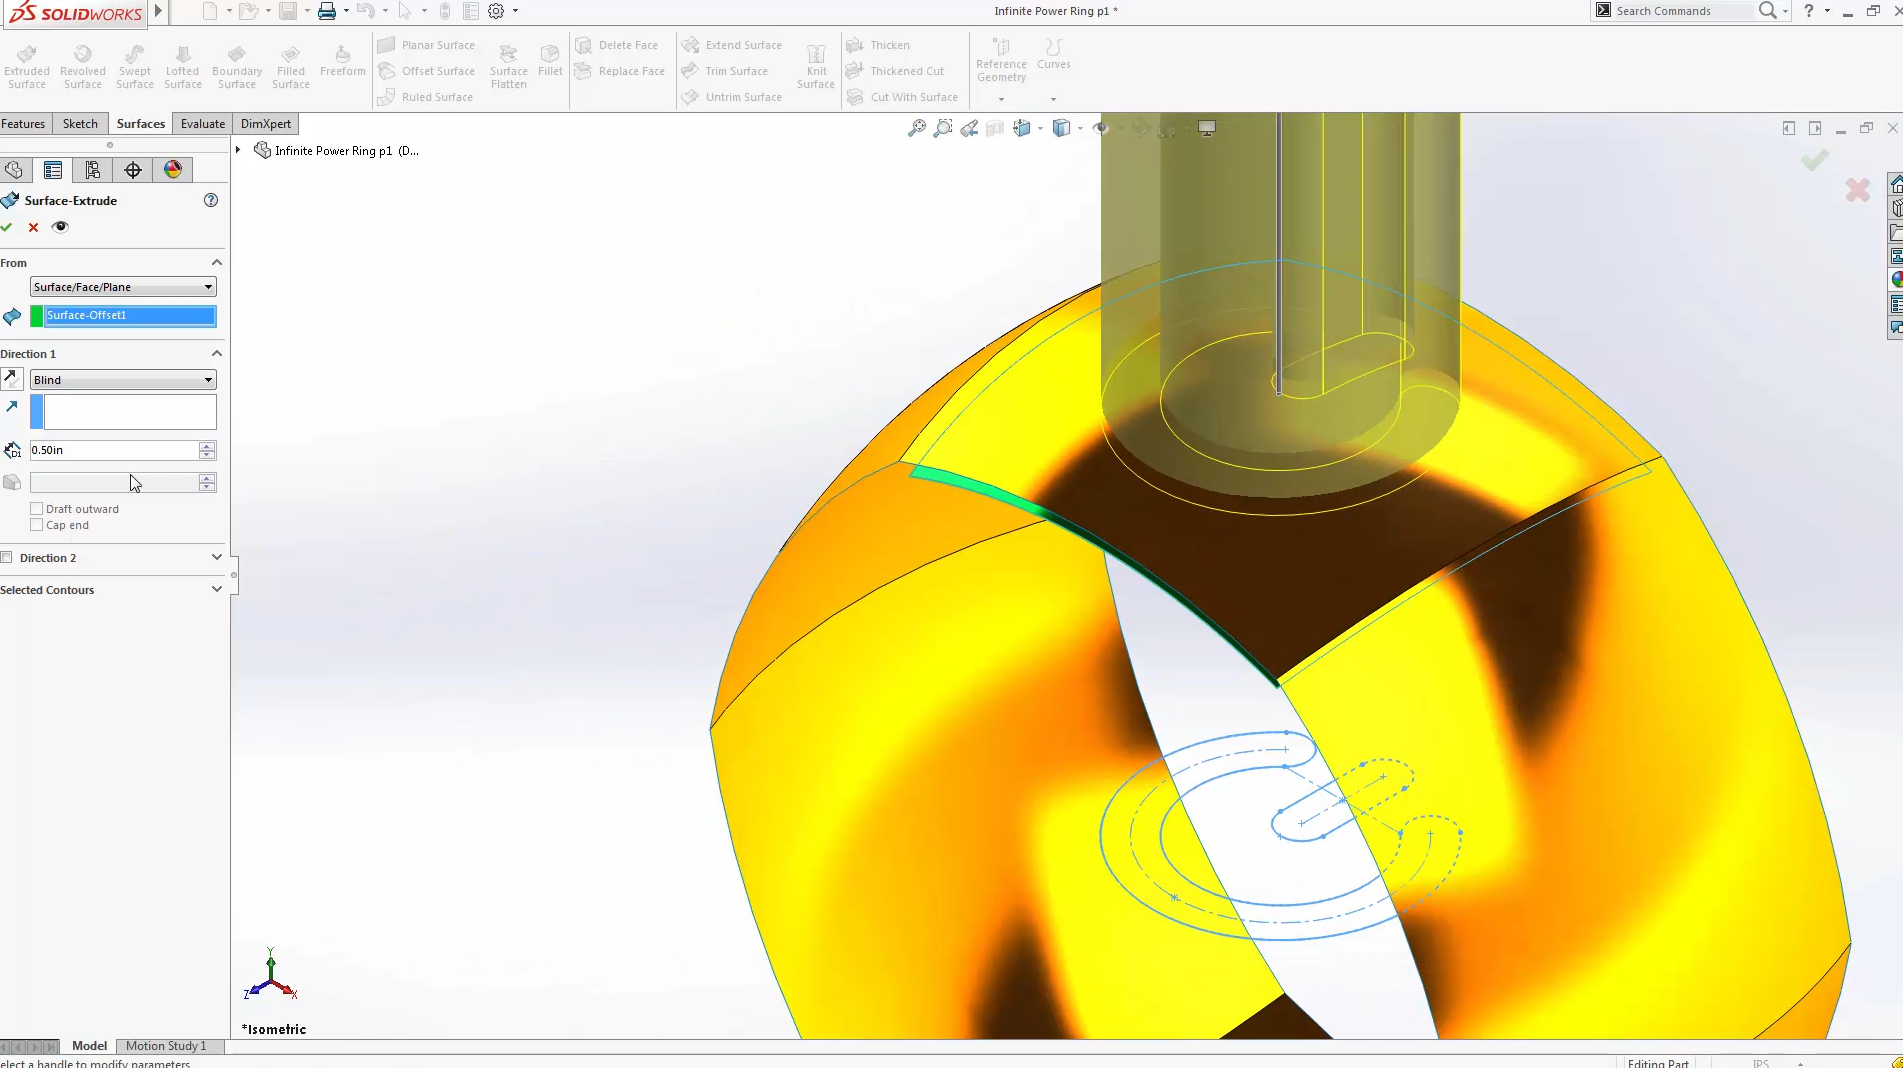Increment the 0.50in depth with up stepper
The image size is (1903, 1068).
207,446
